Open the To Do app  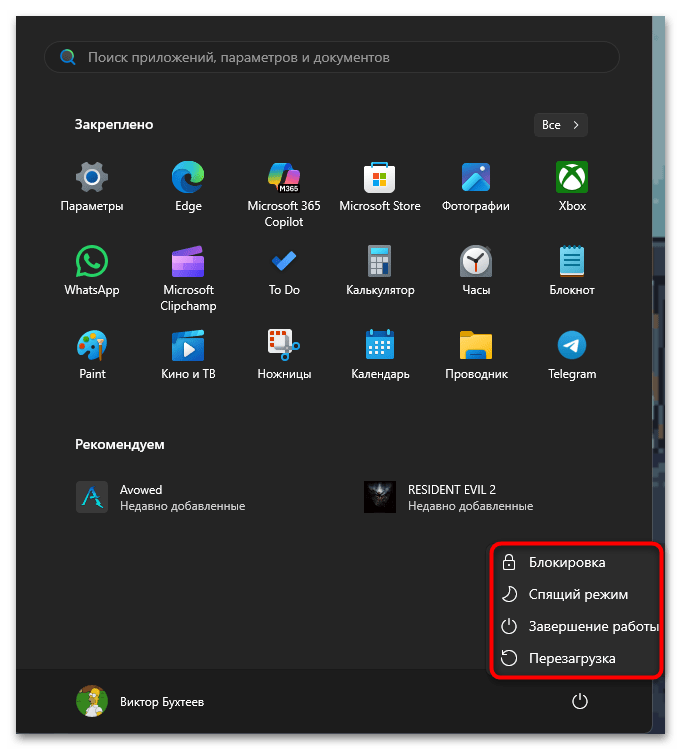click(x=284, y=271)
